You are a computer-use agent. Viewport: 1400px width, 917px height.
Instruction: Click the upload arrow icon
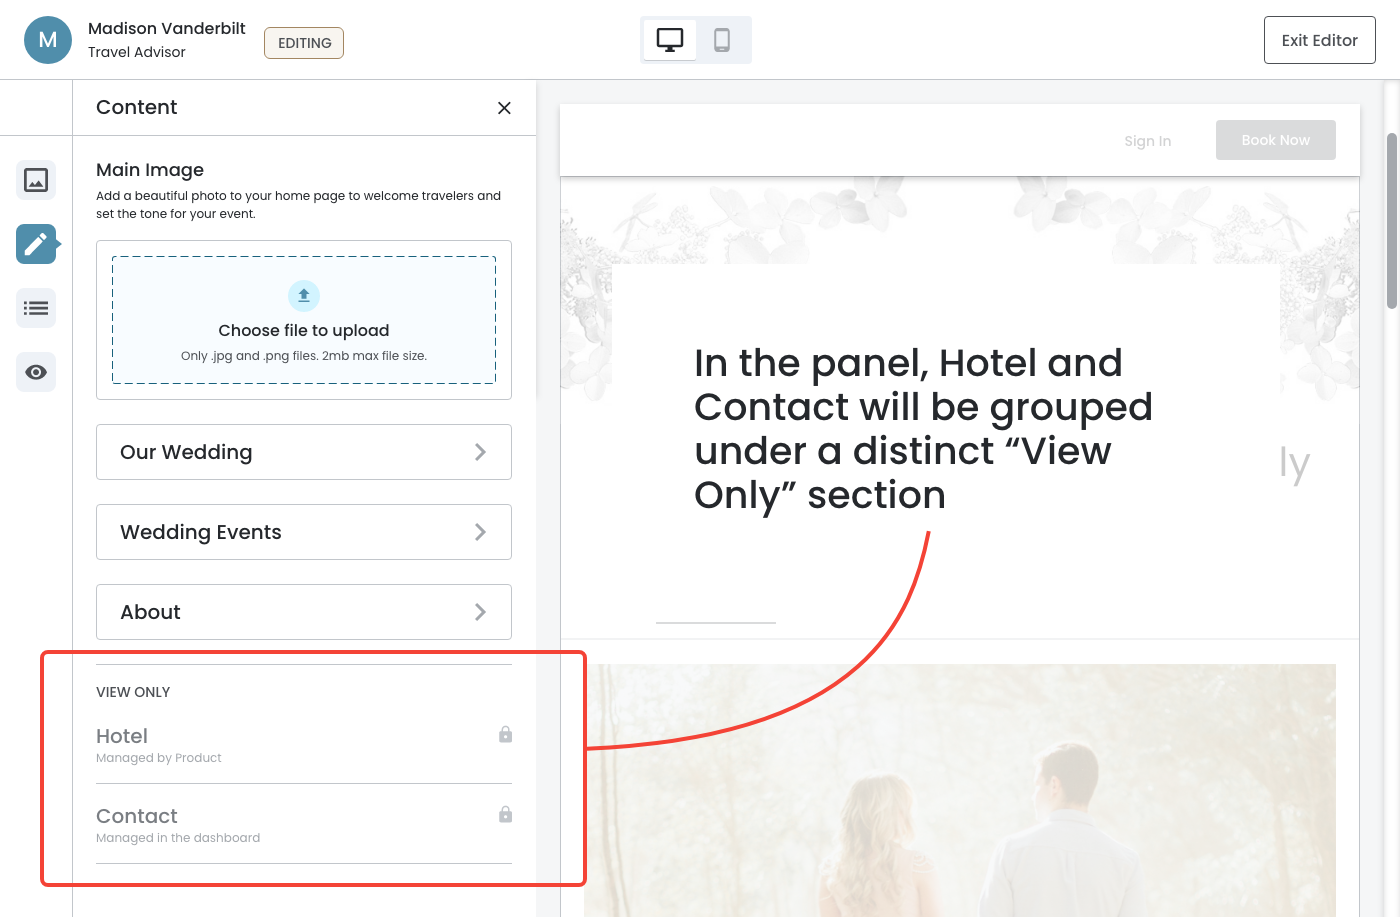click(x=304, y=296)
